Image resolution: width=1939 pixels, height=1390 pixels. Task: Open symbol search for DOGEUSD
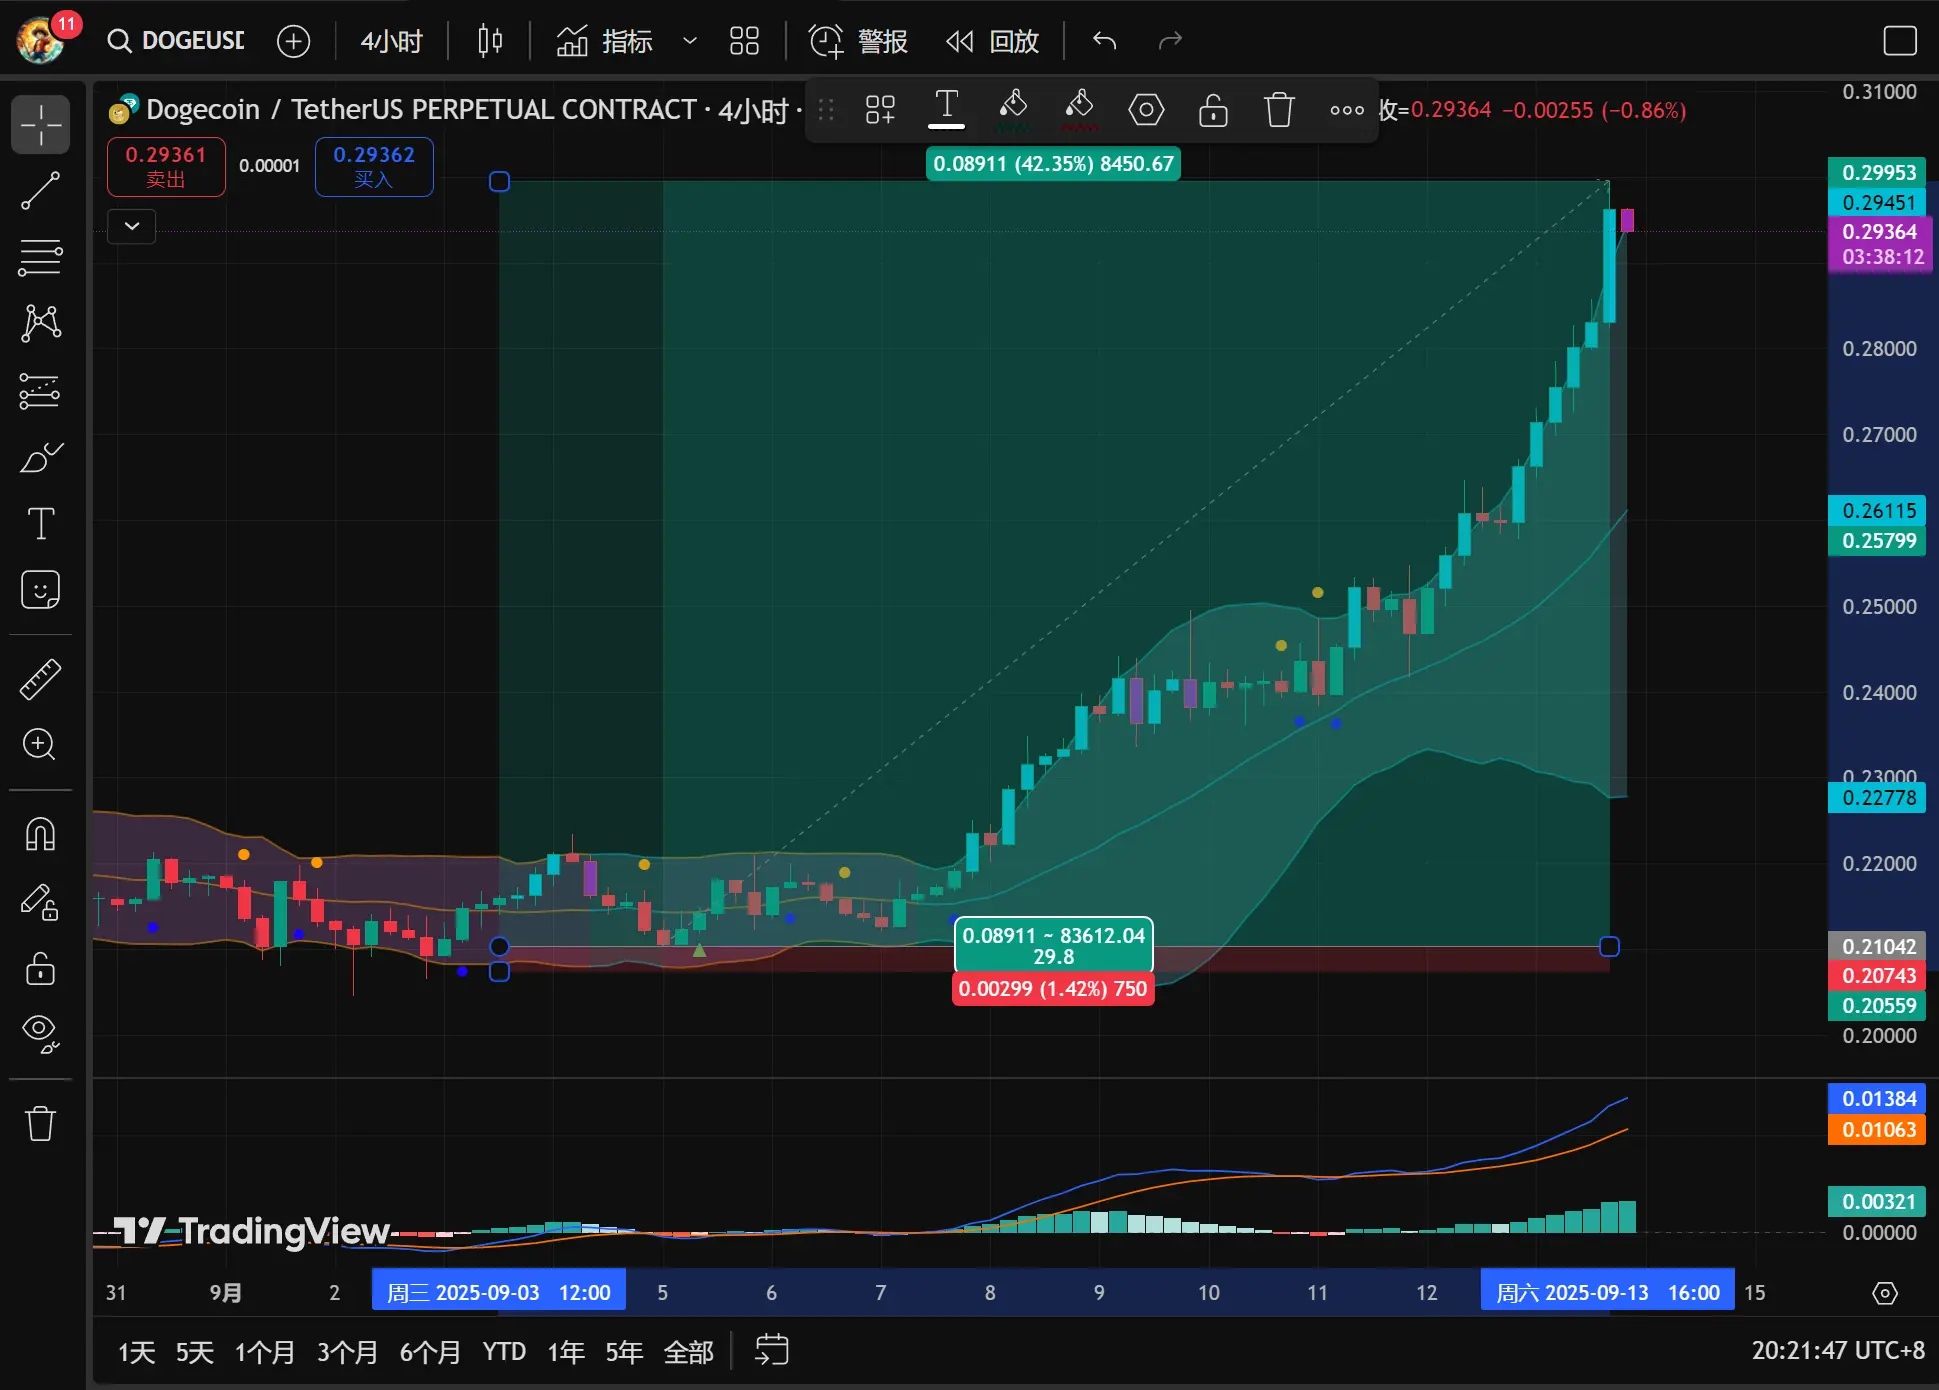click(177, 41)
